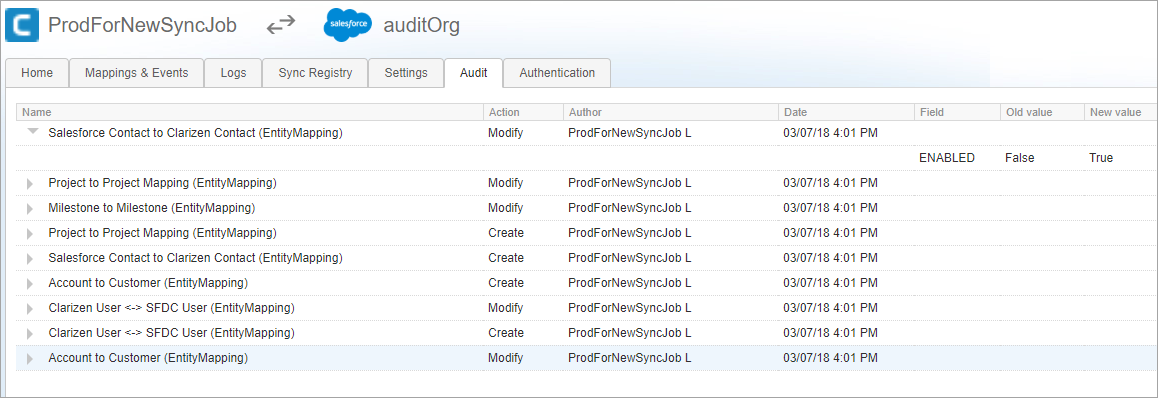Click the date in the highlighted Account to Customer row
Image resolution: width=1158 pixels, height=398 pixels.
tap(830, 358)
